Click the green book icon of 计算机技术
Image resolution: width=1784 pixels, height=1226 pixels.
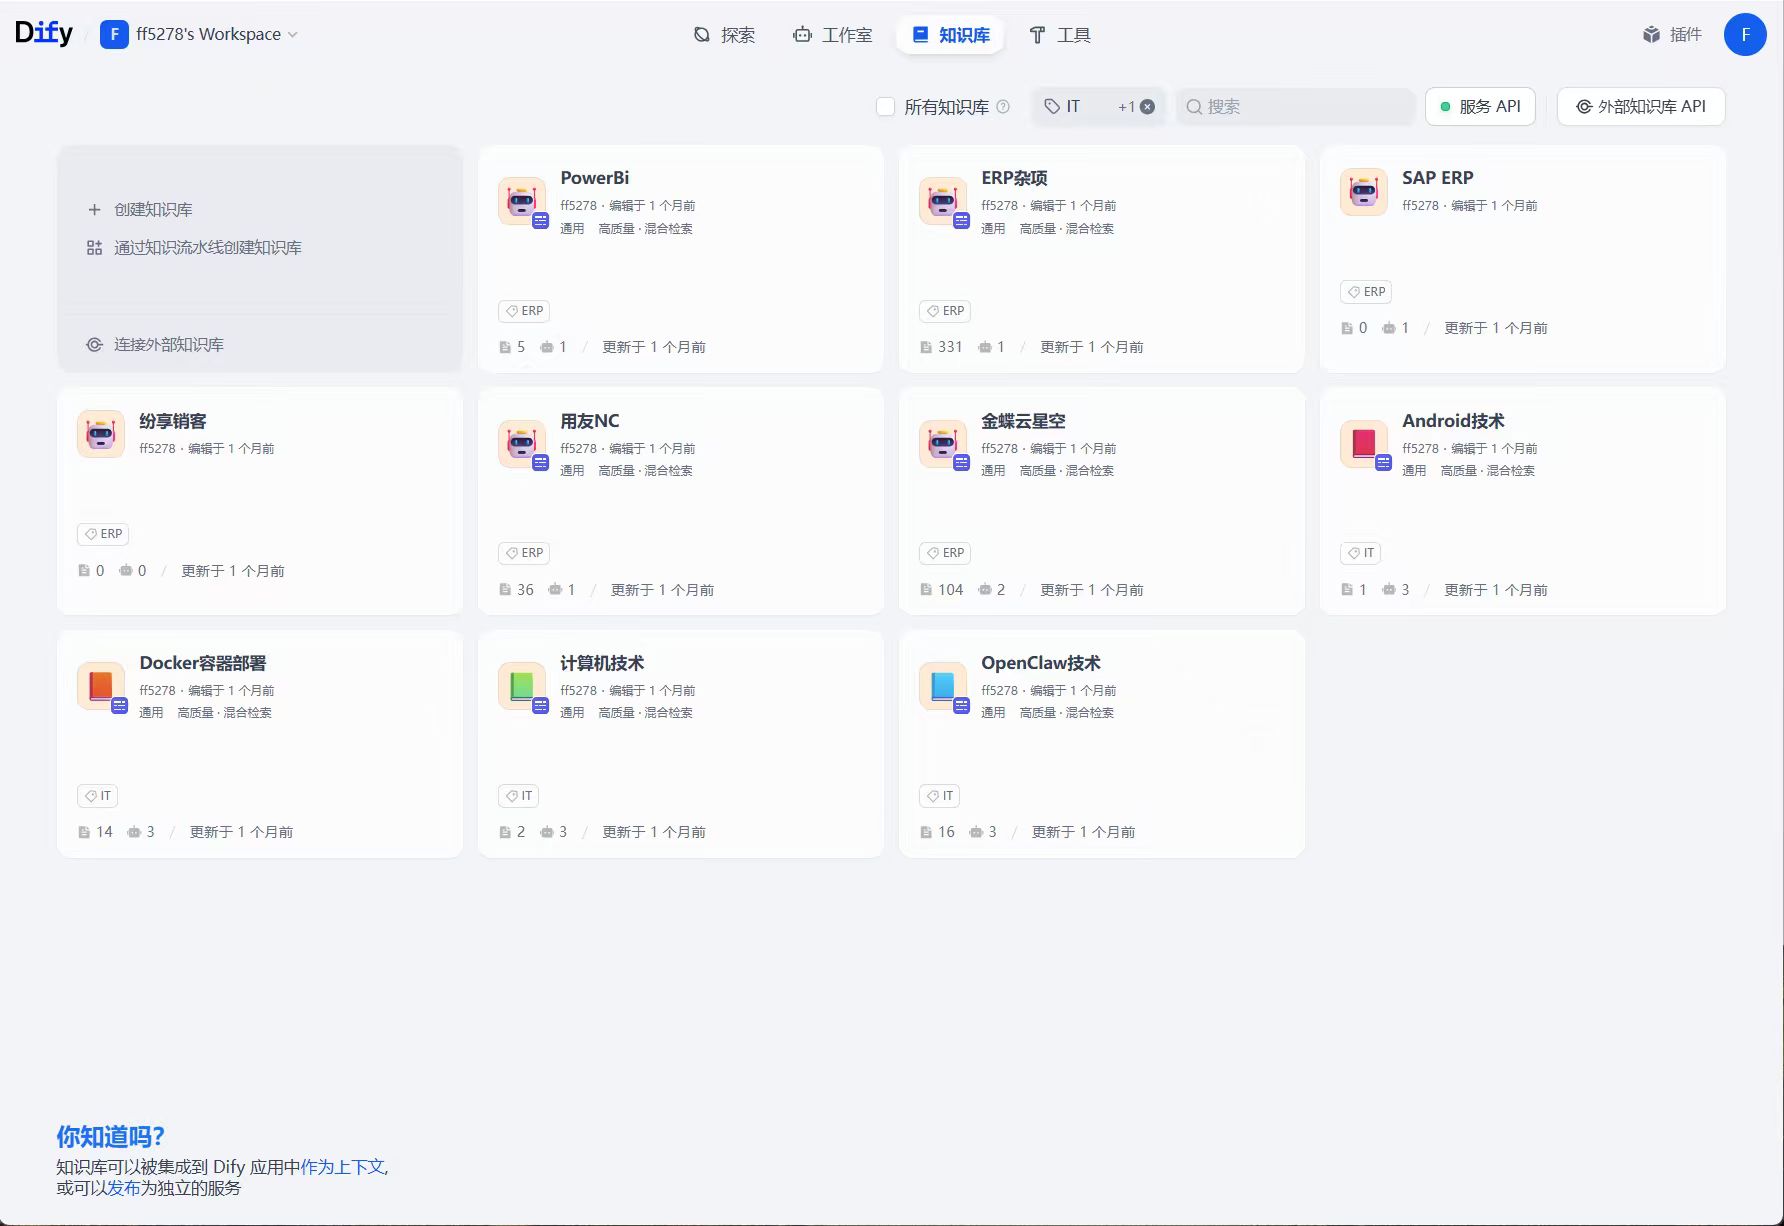[522, 686]
